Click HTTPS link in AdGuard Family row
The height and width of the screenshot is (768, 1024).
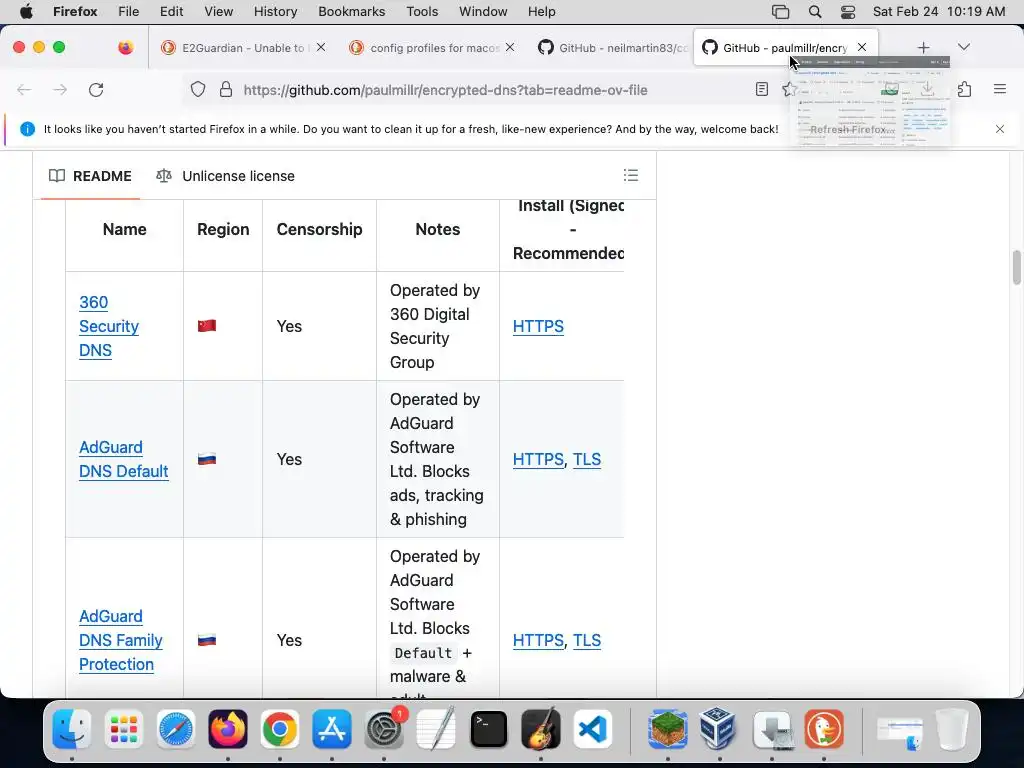(538, 640)
